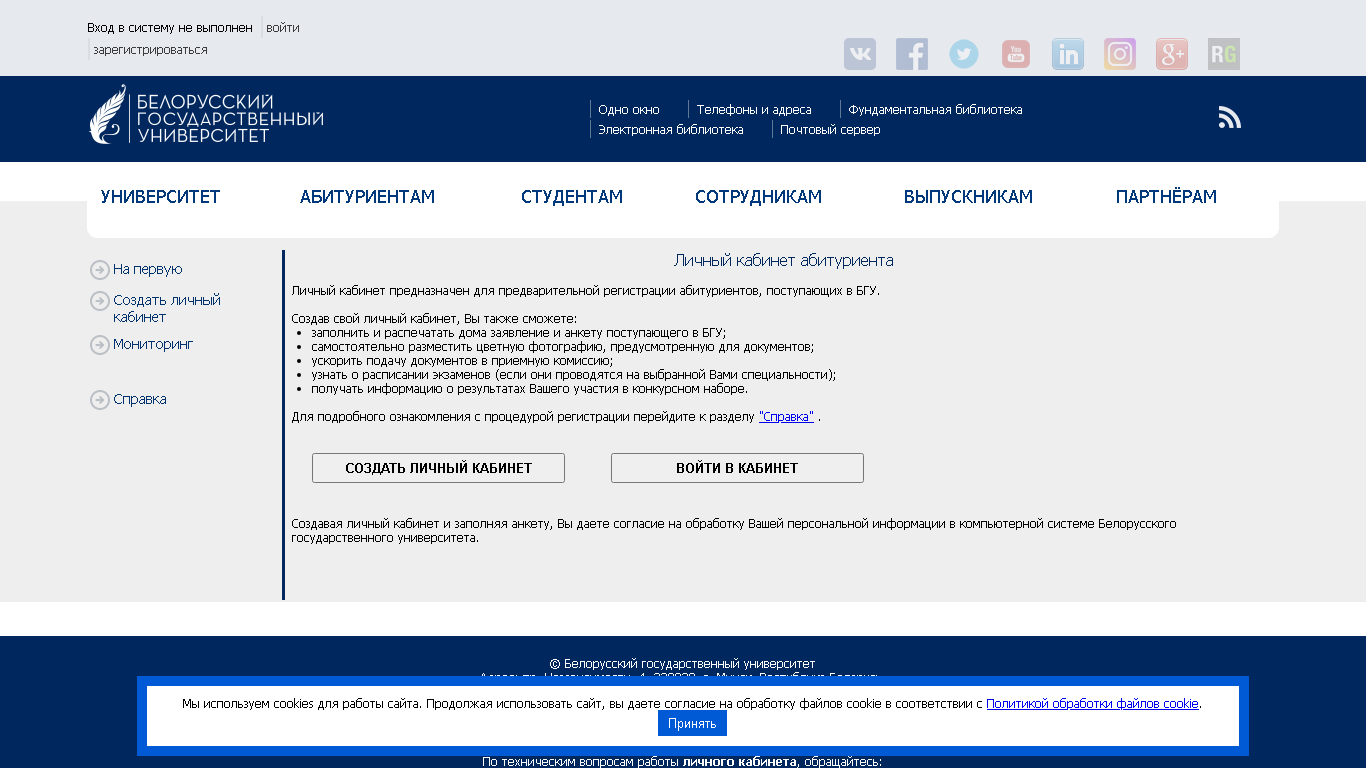Open the СТУДЕНТАМ menu
Image resolution: width=1366 pixels, height=768 pixels.
tap(572, 197)
